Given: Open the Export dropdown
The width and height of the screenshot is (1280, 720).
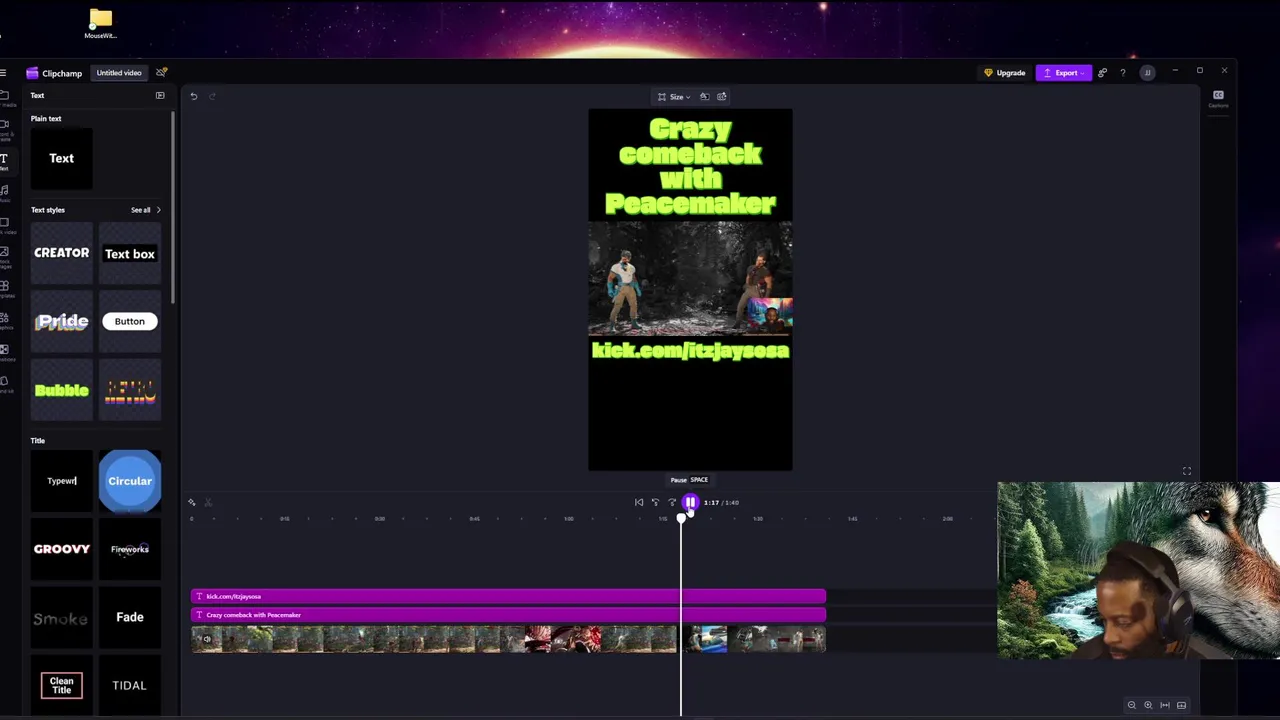Looking at the screenshot, I should pyautogui.click(x=1064, y=73).
